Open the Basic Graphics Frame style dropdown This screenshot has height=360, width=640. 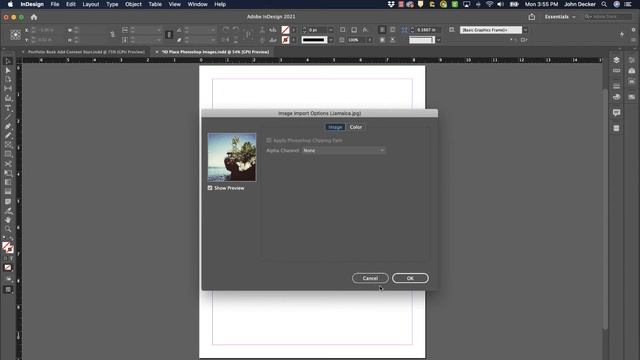click(525, 30)
